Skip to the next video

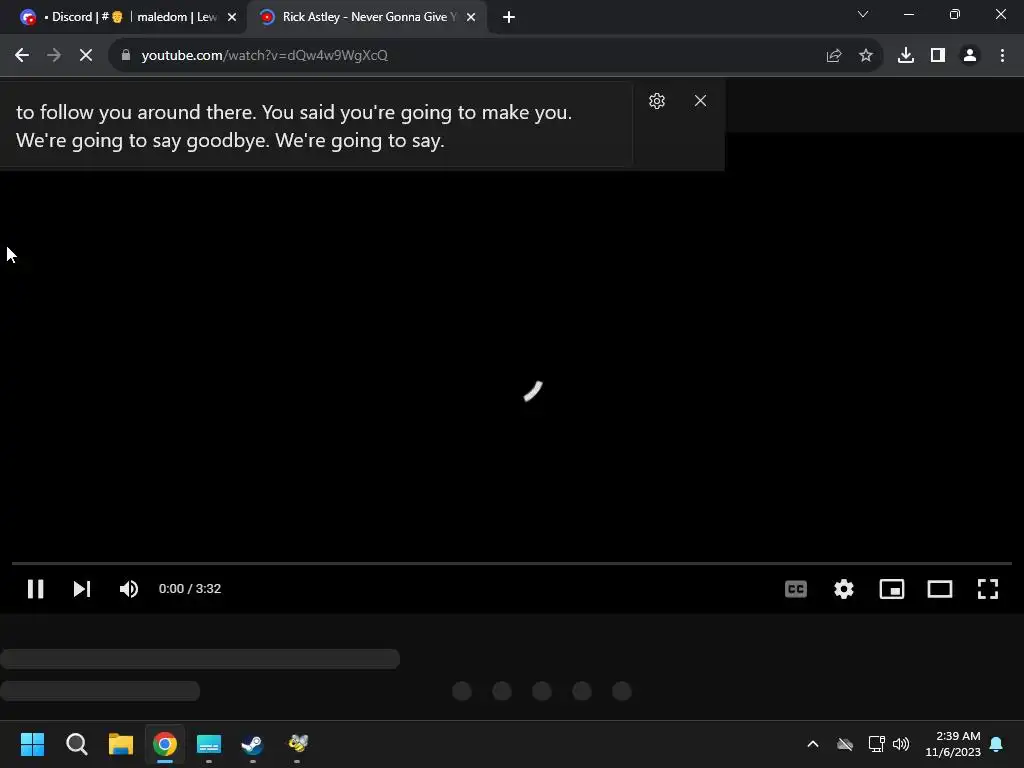82,589
